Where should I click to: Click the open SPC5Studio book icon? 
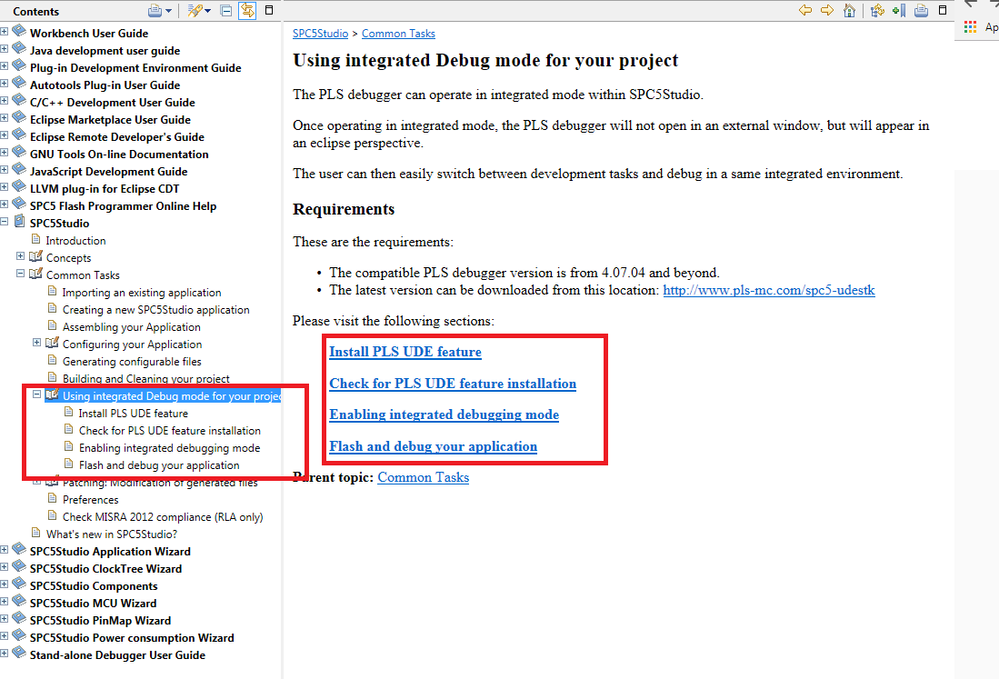tap(20, 221)
